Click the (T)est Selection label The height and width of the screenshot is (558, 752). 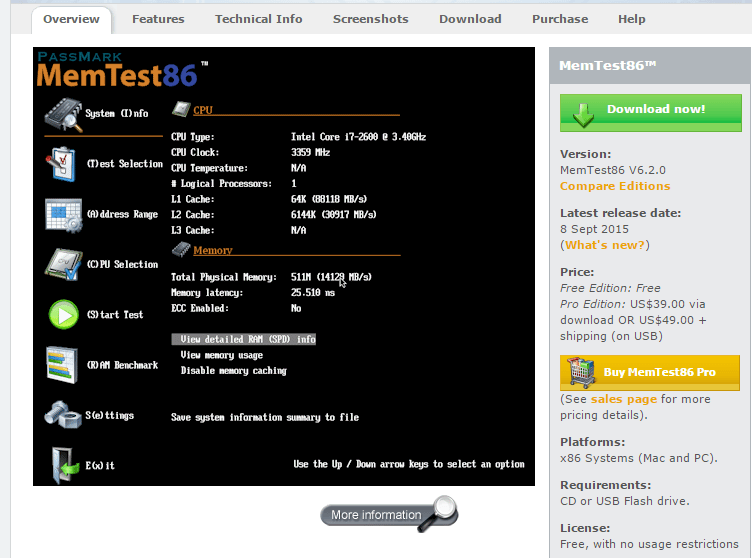click(125, 164)
